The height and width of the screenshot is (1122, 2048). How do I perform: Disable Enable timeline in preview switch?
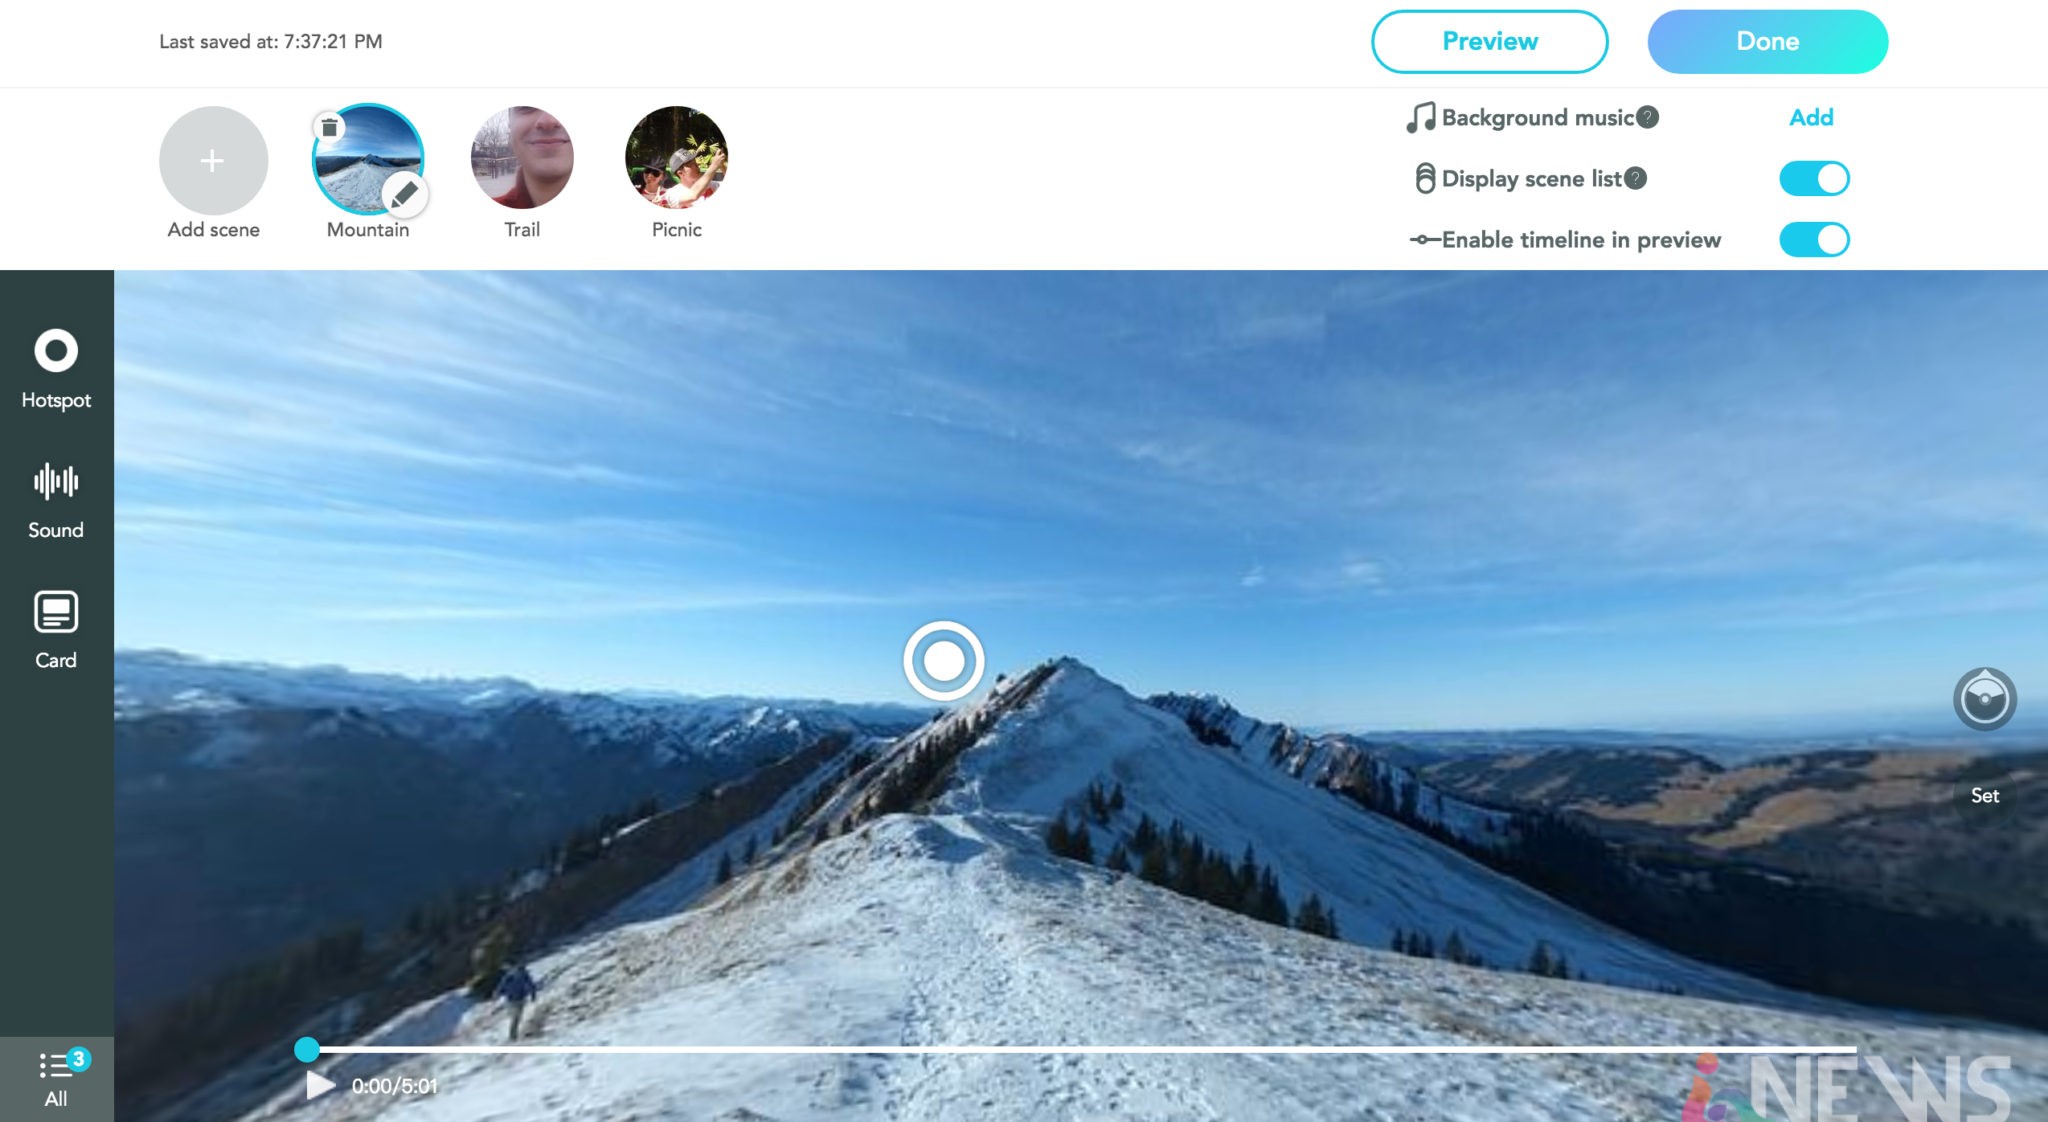point(1814,240)
